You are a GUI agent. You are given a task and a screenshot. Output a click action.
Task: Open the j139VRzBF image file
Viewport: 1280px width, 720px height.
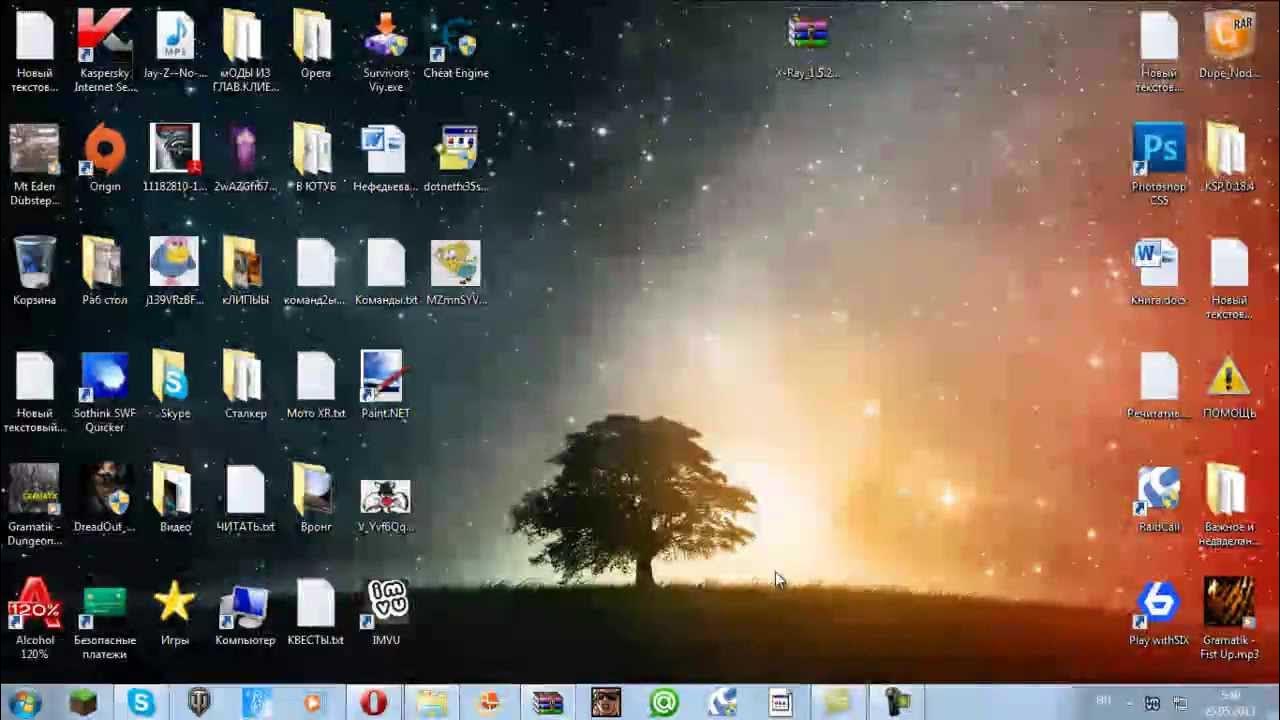[175, 262]
